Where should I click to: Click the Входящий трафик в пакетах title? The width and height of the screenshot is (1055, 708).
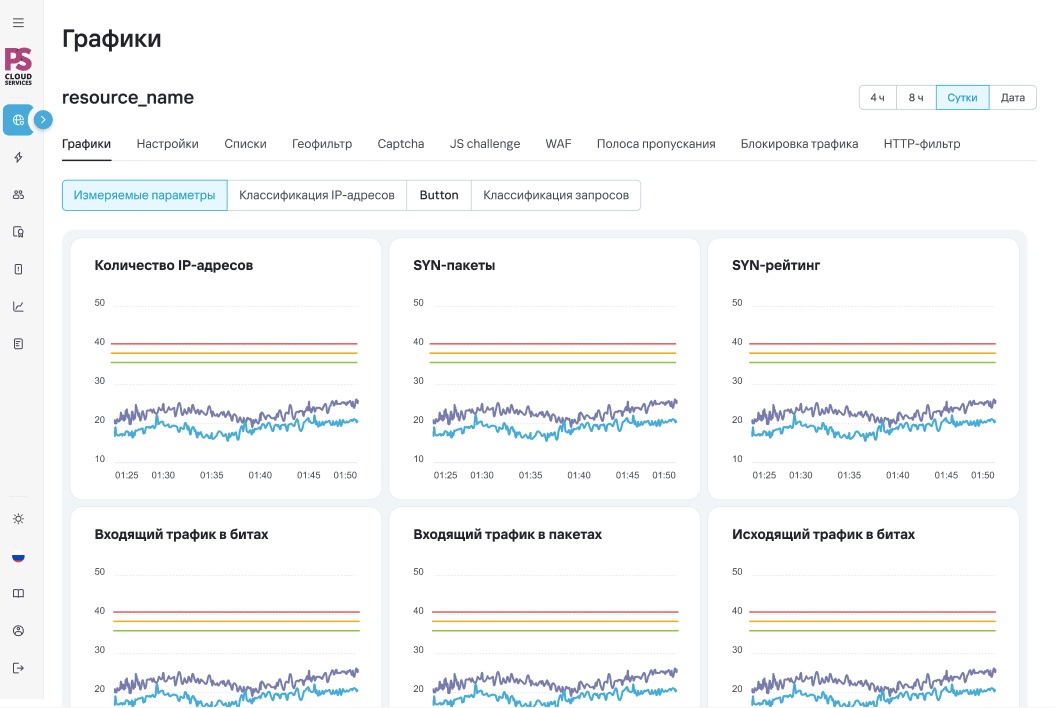pos(507,534)
